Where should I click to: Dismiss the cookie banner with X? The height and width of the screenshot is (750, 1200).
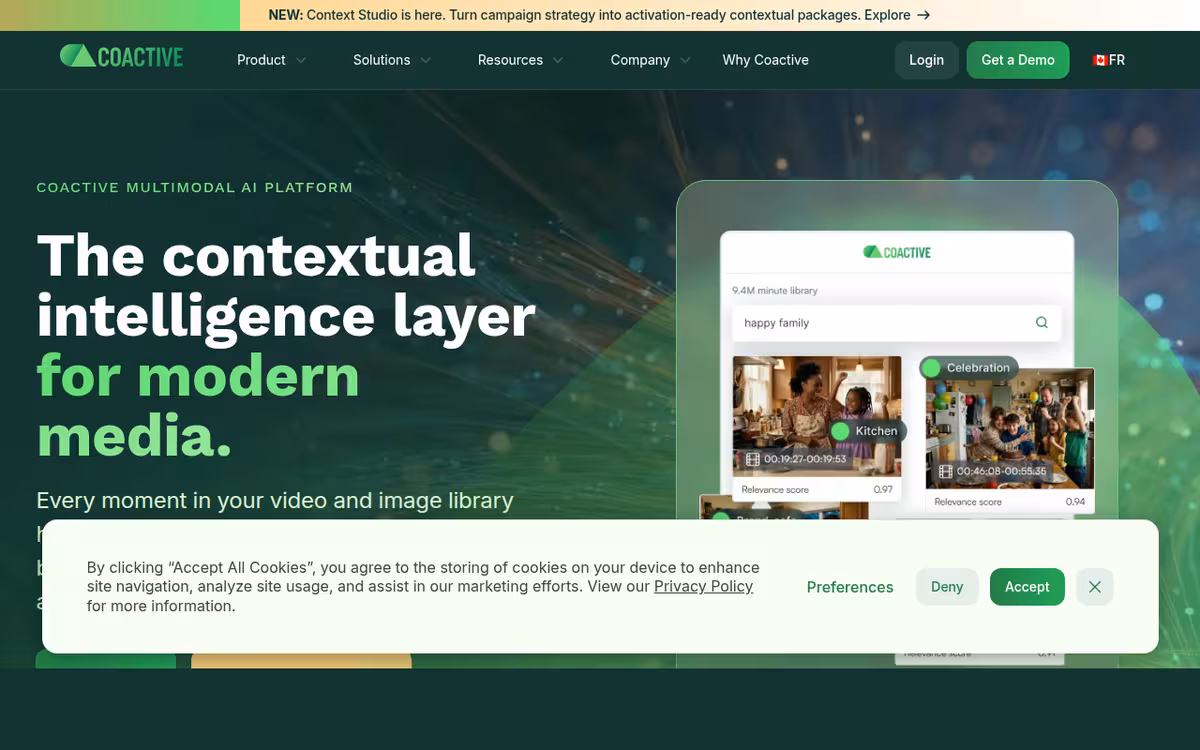pyautogui.click(x=1095, y=587)
